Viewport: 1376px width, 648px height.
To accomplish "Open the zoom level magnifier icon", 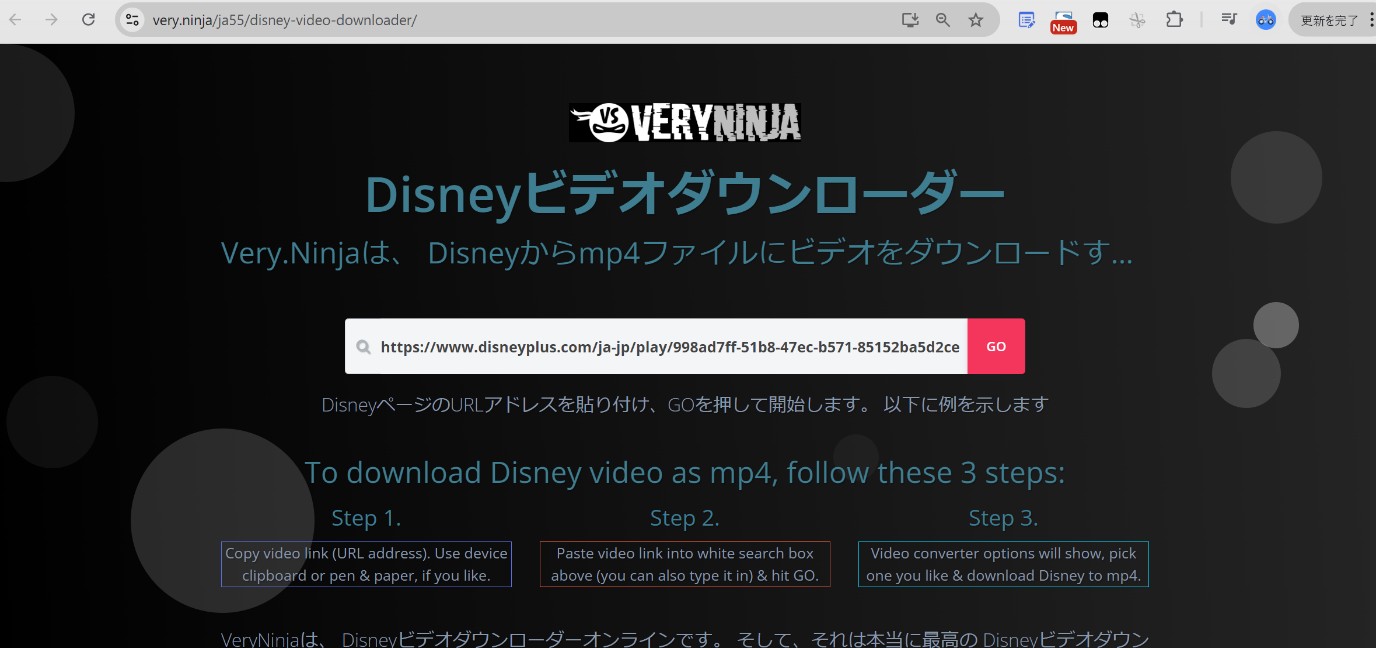I will point(942,20).
